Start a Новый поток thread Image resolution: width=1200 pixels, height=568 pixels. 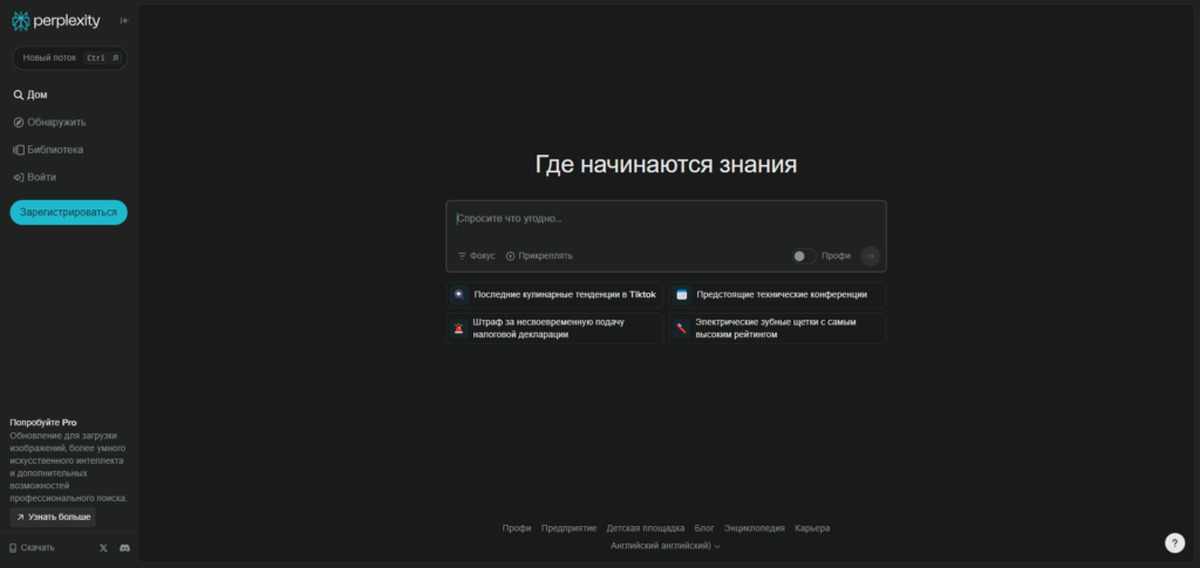tap(69, 58)
